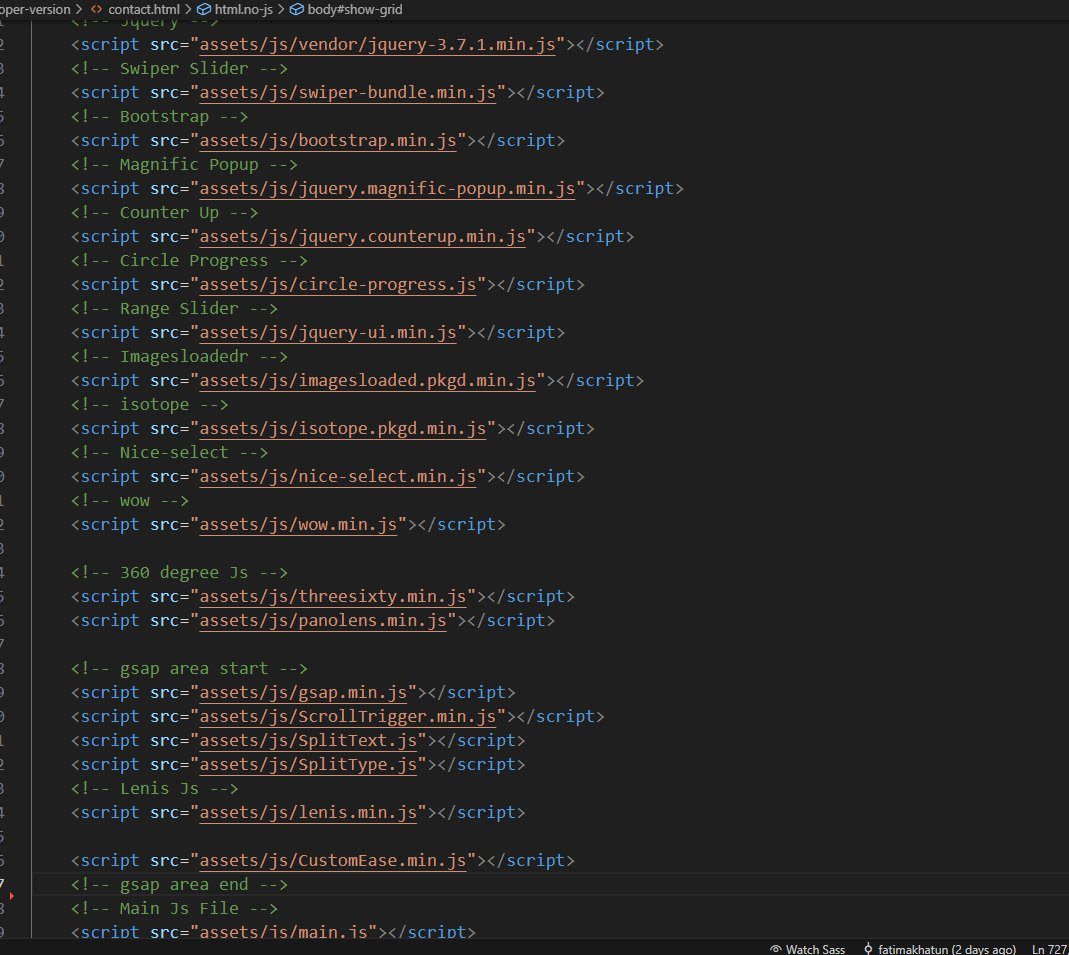Open assets/js/main.js link
1069x955 pixels.
[x=284, y=931]
